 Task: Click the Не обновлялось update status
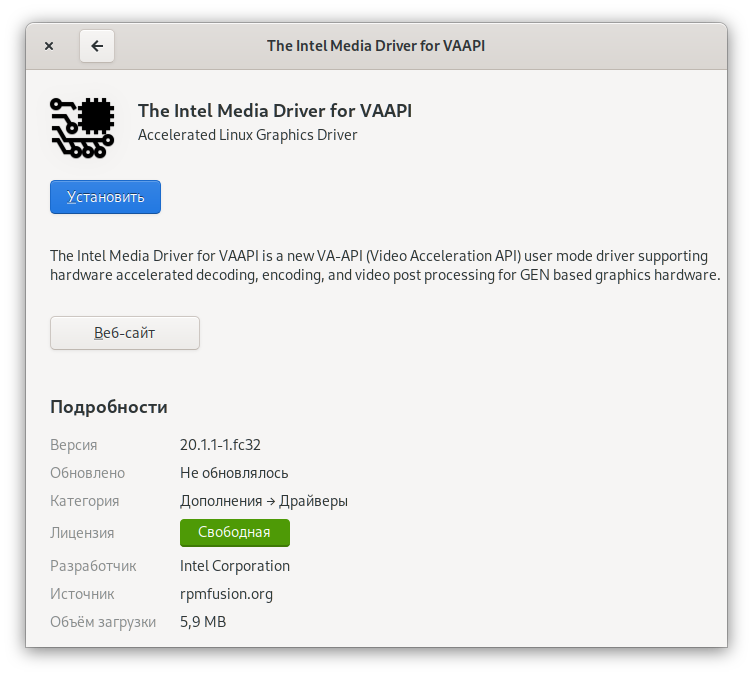[x=234, y=473]
